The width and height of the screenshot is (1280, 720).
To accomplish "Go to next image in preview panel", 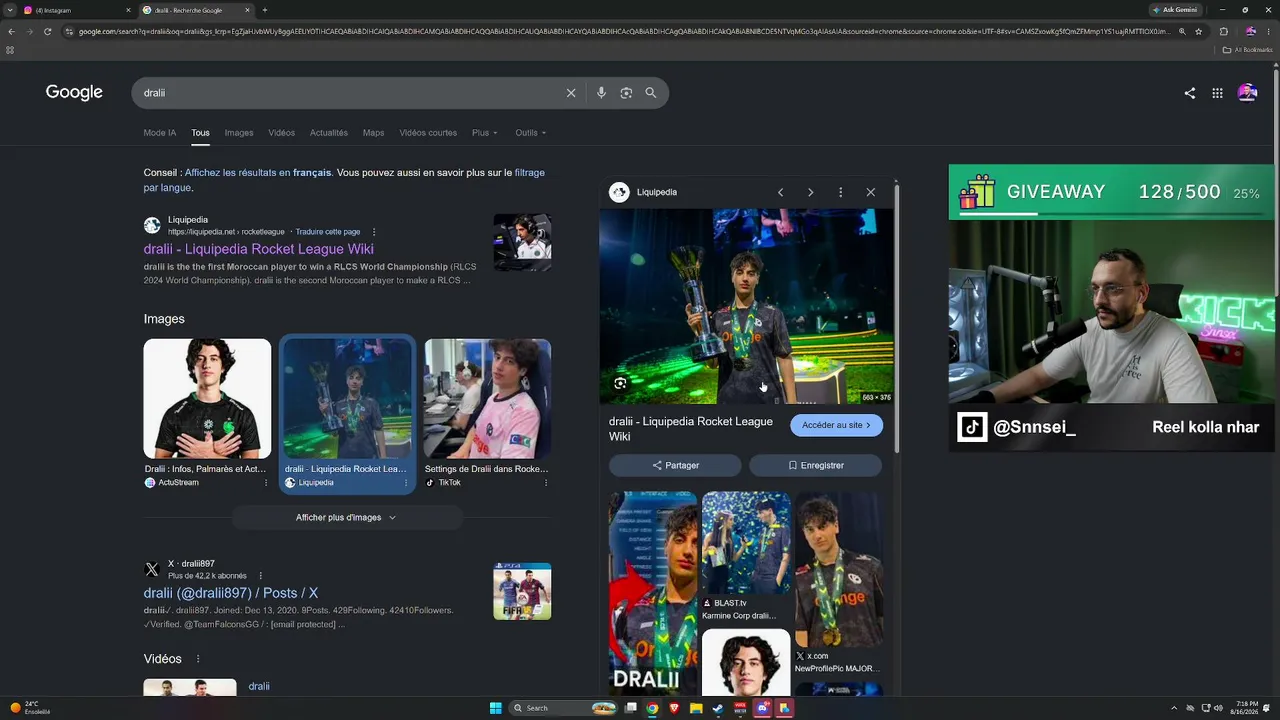I will (810, 192).
